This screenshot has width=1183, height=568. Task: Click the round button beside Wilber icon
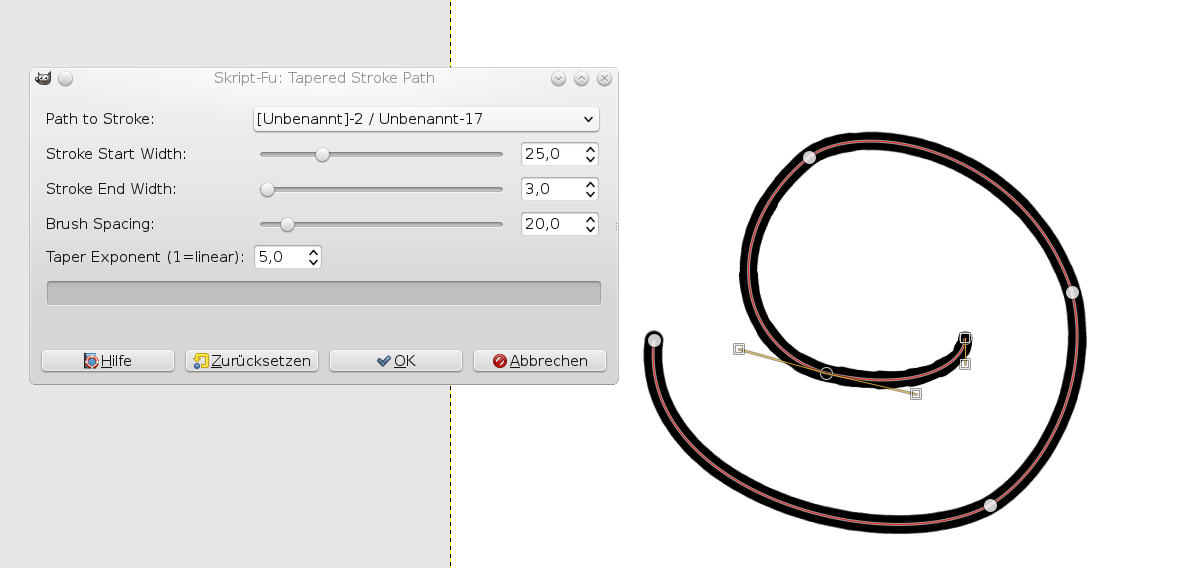[66, 78]
